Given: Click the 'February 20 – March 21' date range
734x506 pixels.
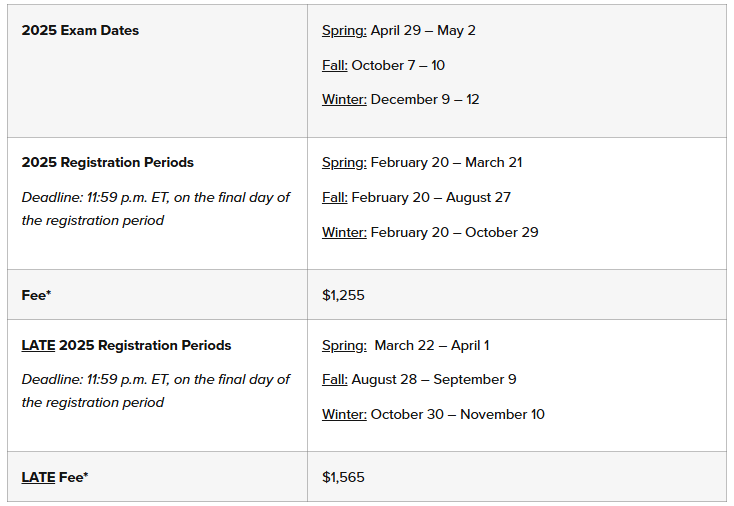Looking at the screenshot, I should 446,162.
